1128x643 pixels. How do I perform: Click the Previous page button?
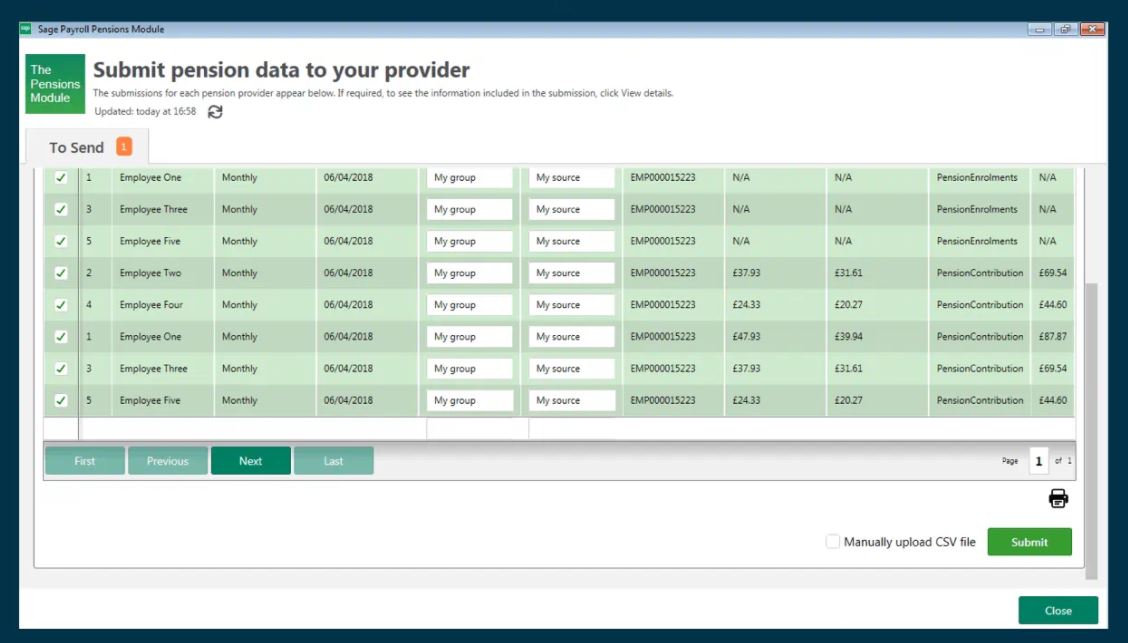click(167, 460)
